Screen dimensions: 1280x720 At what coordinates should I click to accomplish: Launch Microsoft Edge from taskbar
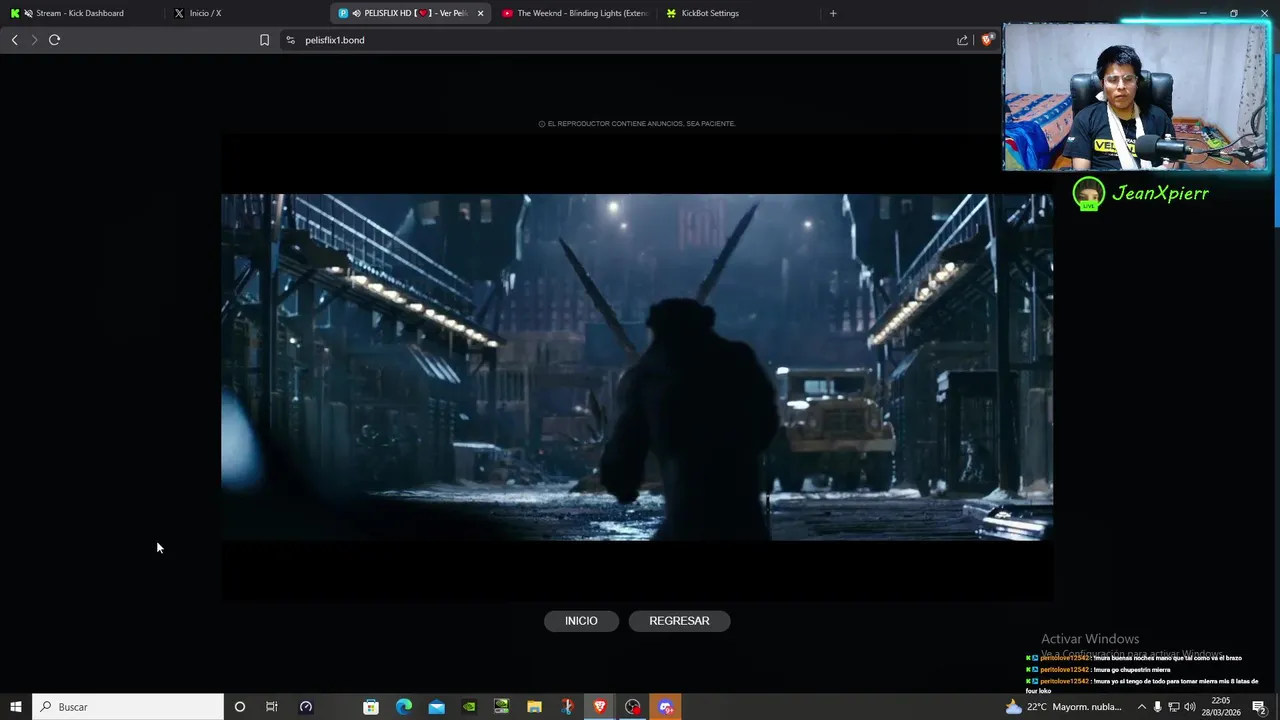point(404,707)
